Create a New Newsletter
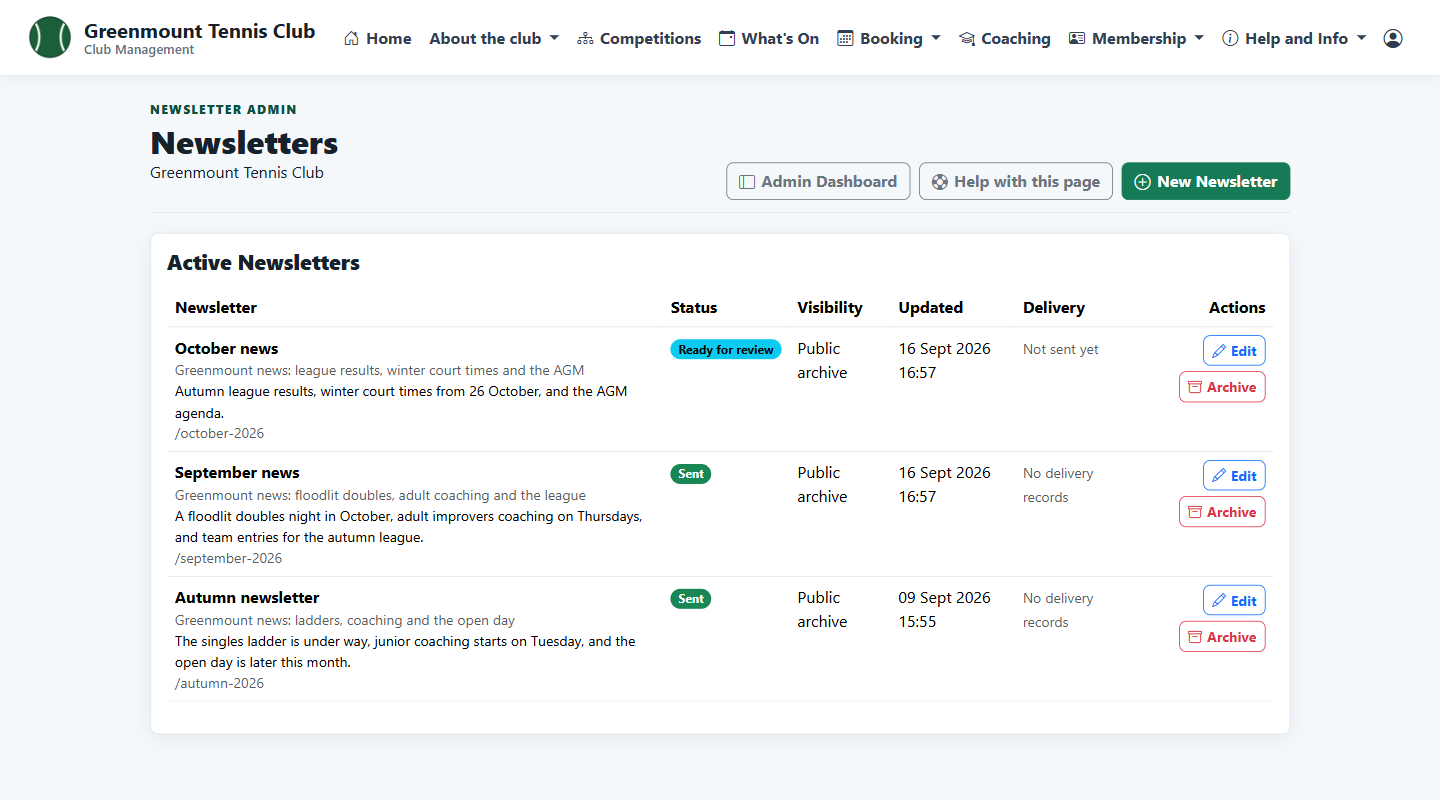 click(1206, 182)
